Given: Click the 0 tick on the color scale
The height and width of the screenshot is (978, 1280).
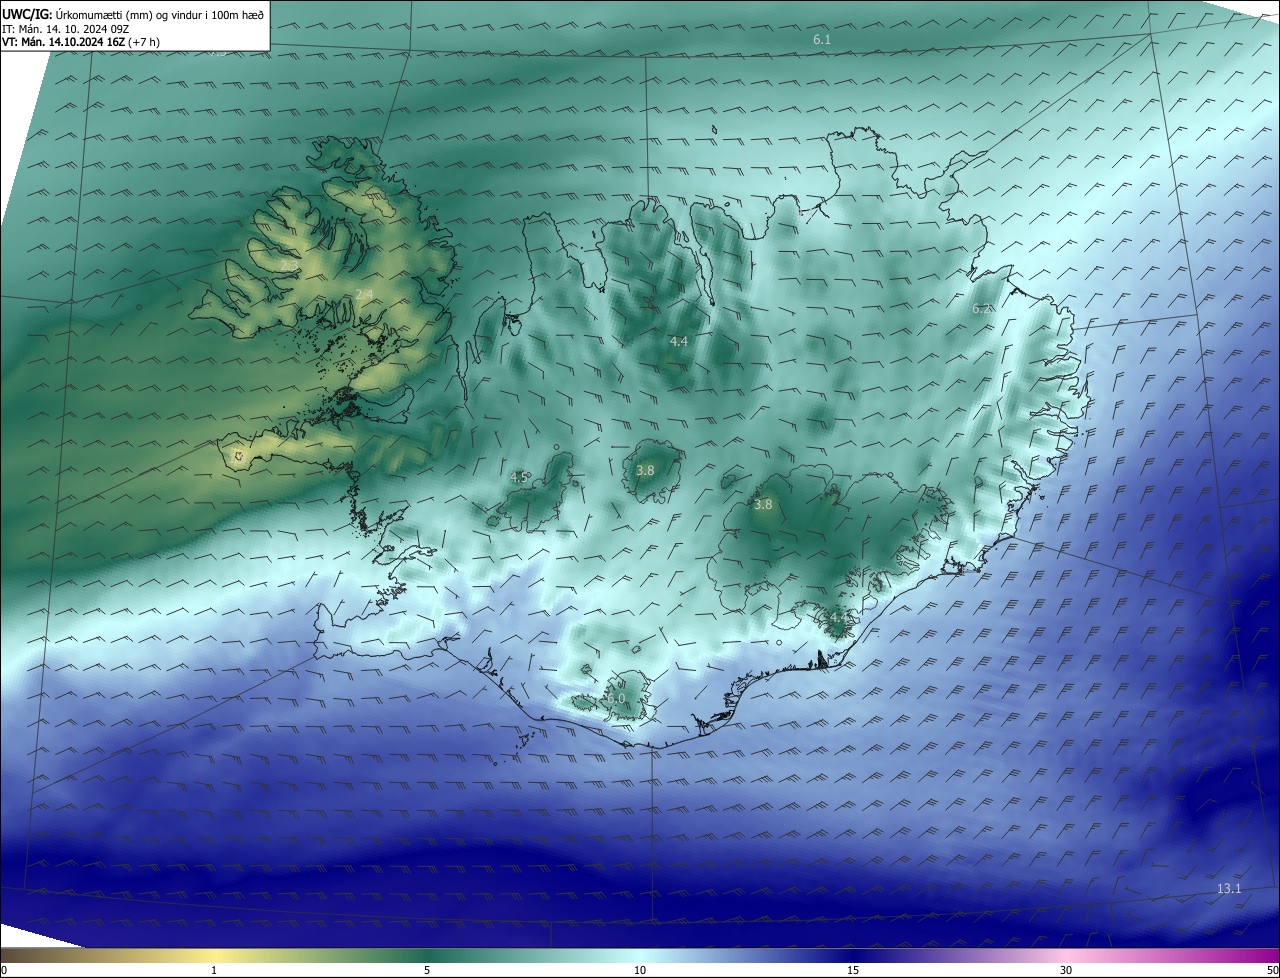Looking at the screenshot, I should [x=4, y=970].
